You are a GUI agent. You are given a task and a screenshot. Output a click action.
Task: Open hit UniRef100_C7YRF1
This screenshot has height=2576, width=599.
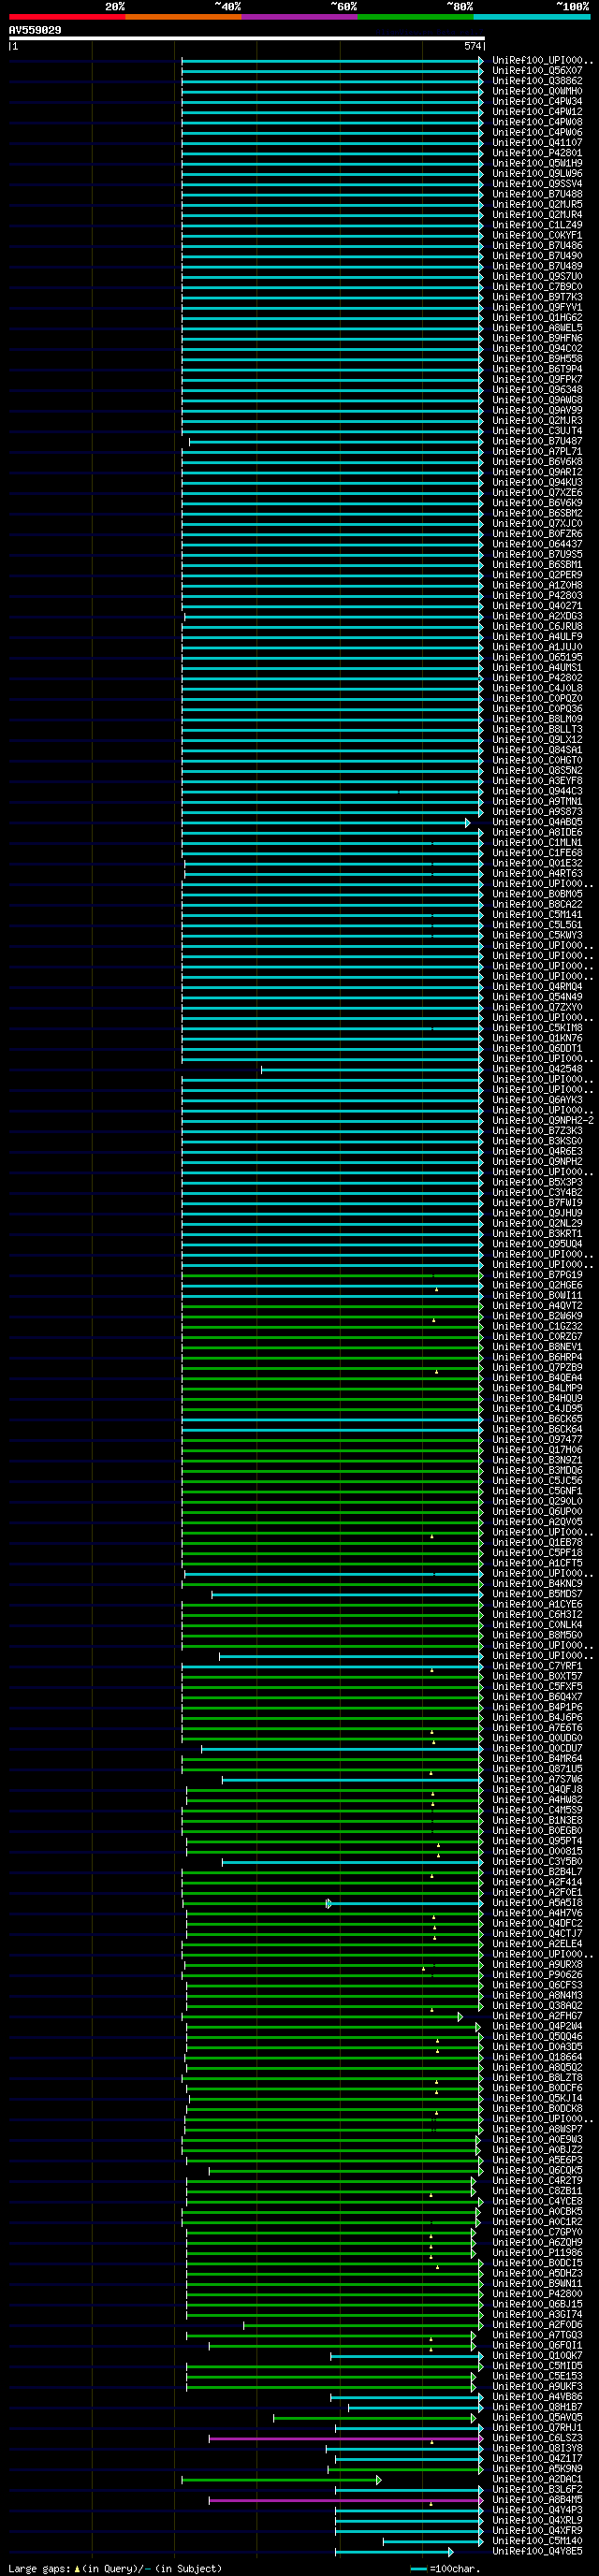[x=537, y=1666]
